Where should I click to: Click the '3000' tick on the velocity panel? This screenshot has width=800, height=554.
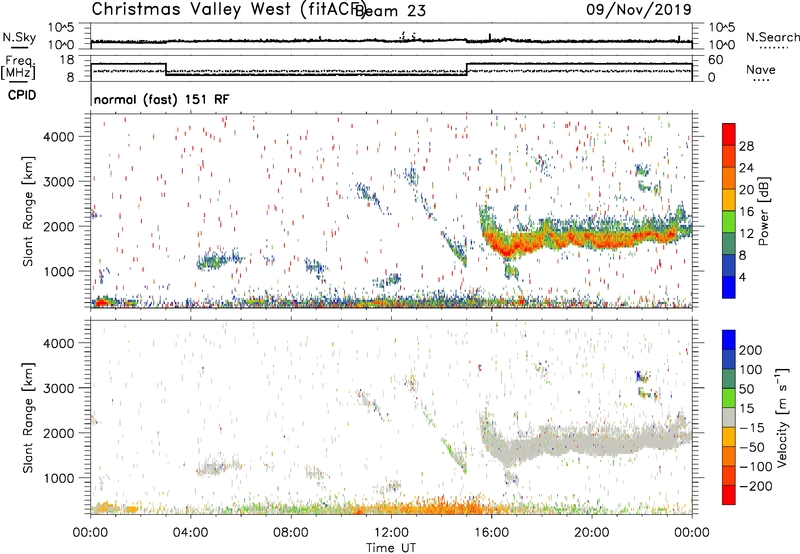58,388
